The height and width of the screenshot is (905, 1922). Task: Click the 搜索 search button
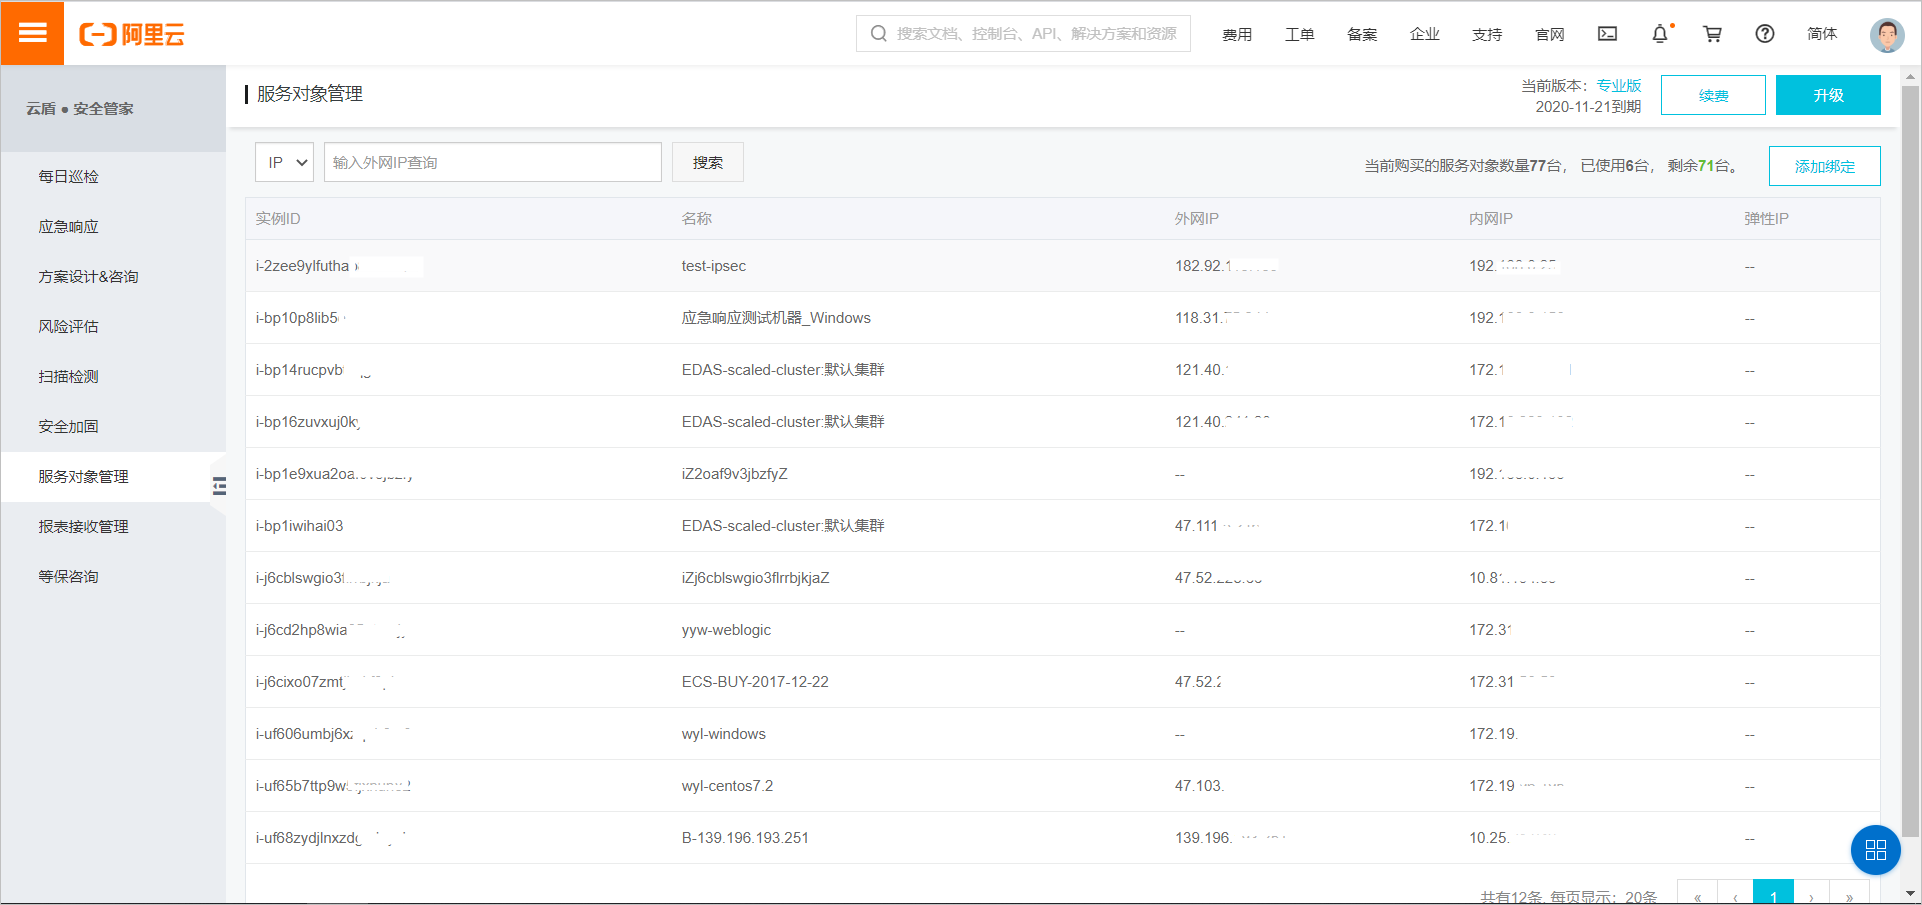click(x=708, y=162)
